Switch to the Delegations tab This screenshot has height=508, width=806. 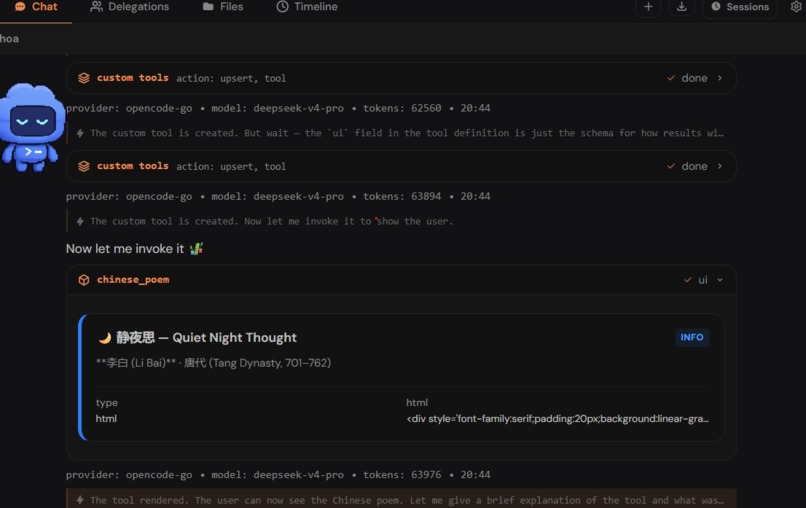130,7
